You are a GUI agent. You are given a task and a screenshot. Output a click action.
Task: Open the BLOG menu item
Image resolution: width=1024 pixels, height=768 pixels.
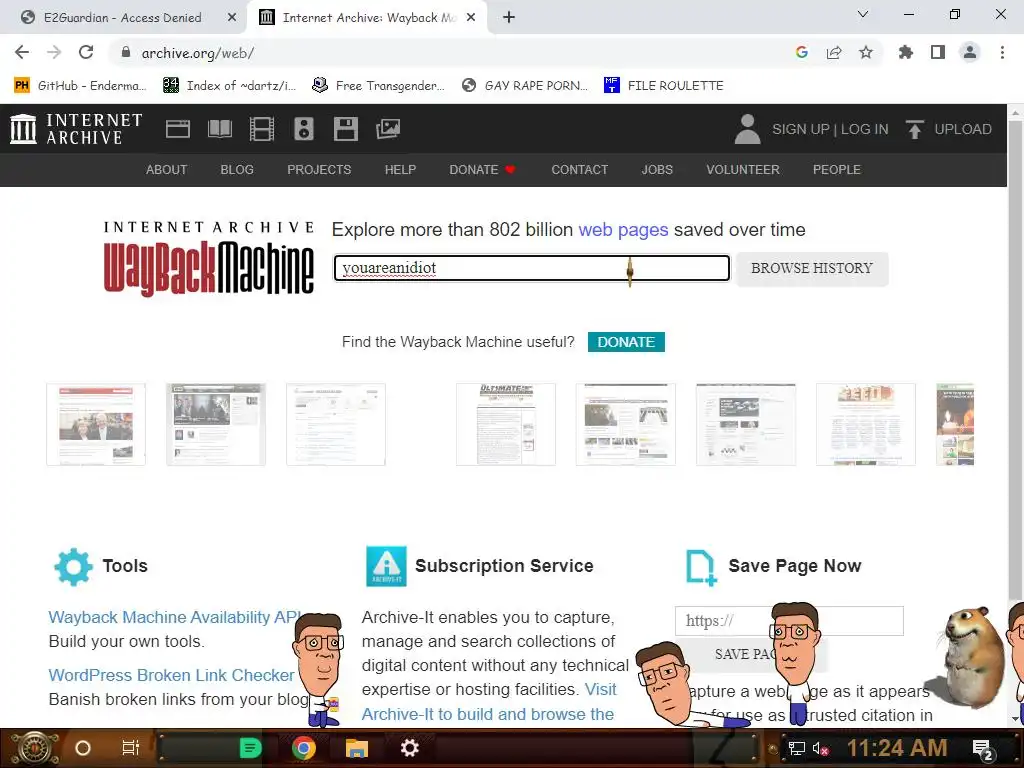[237, 170]
